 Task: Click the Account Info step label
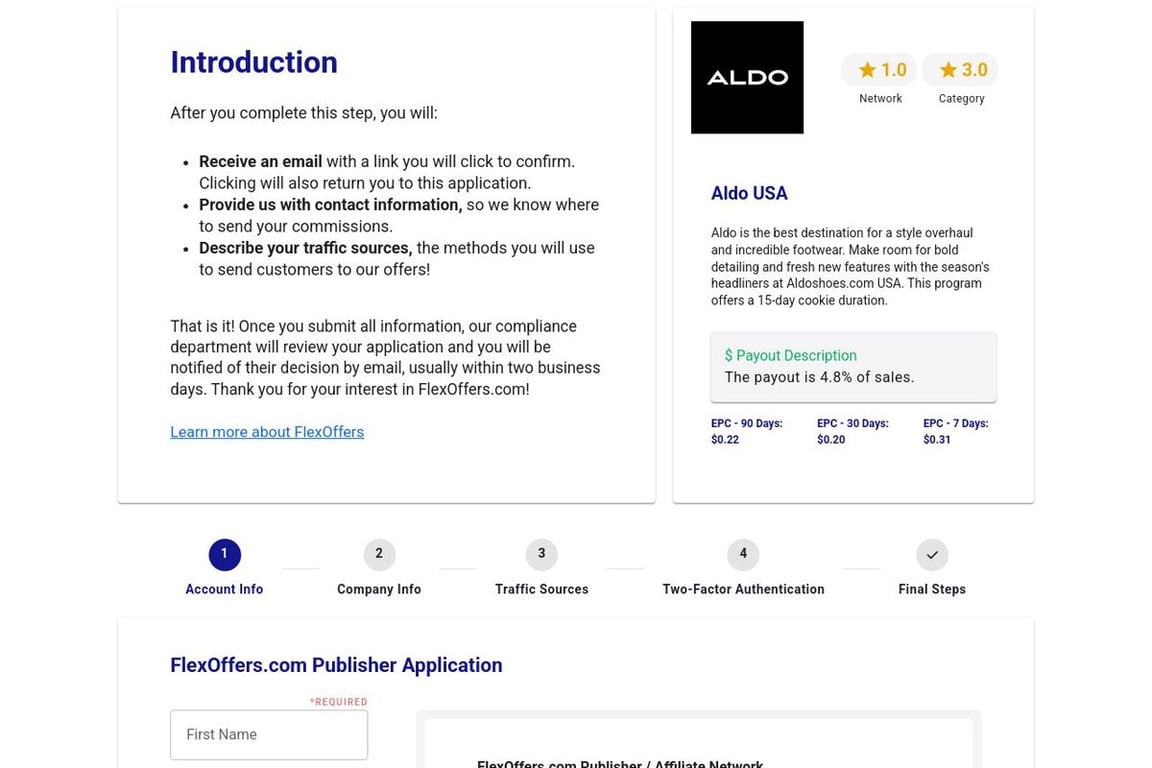pyautogui.click(x=224, y=589)
